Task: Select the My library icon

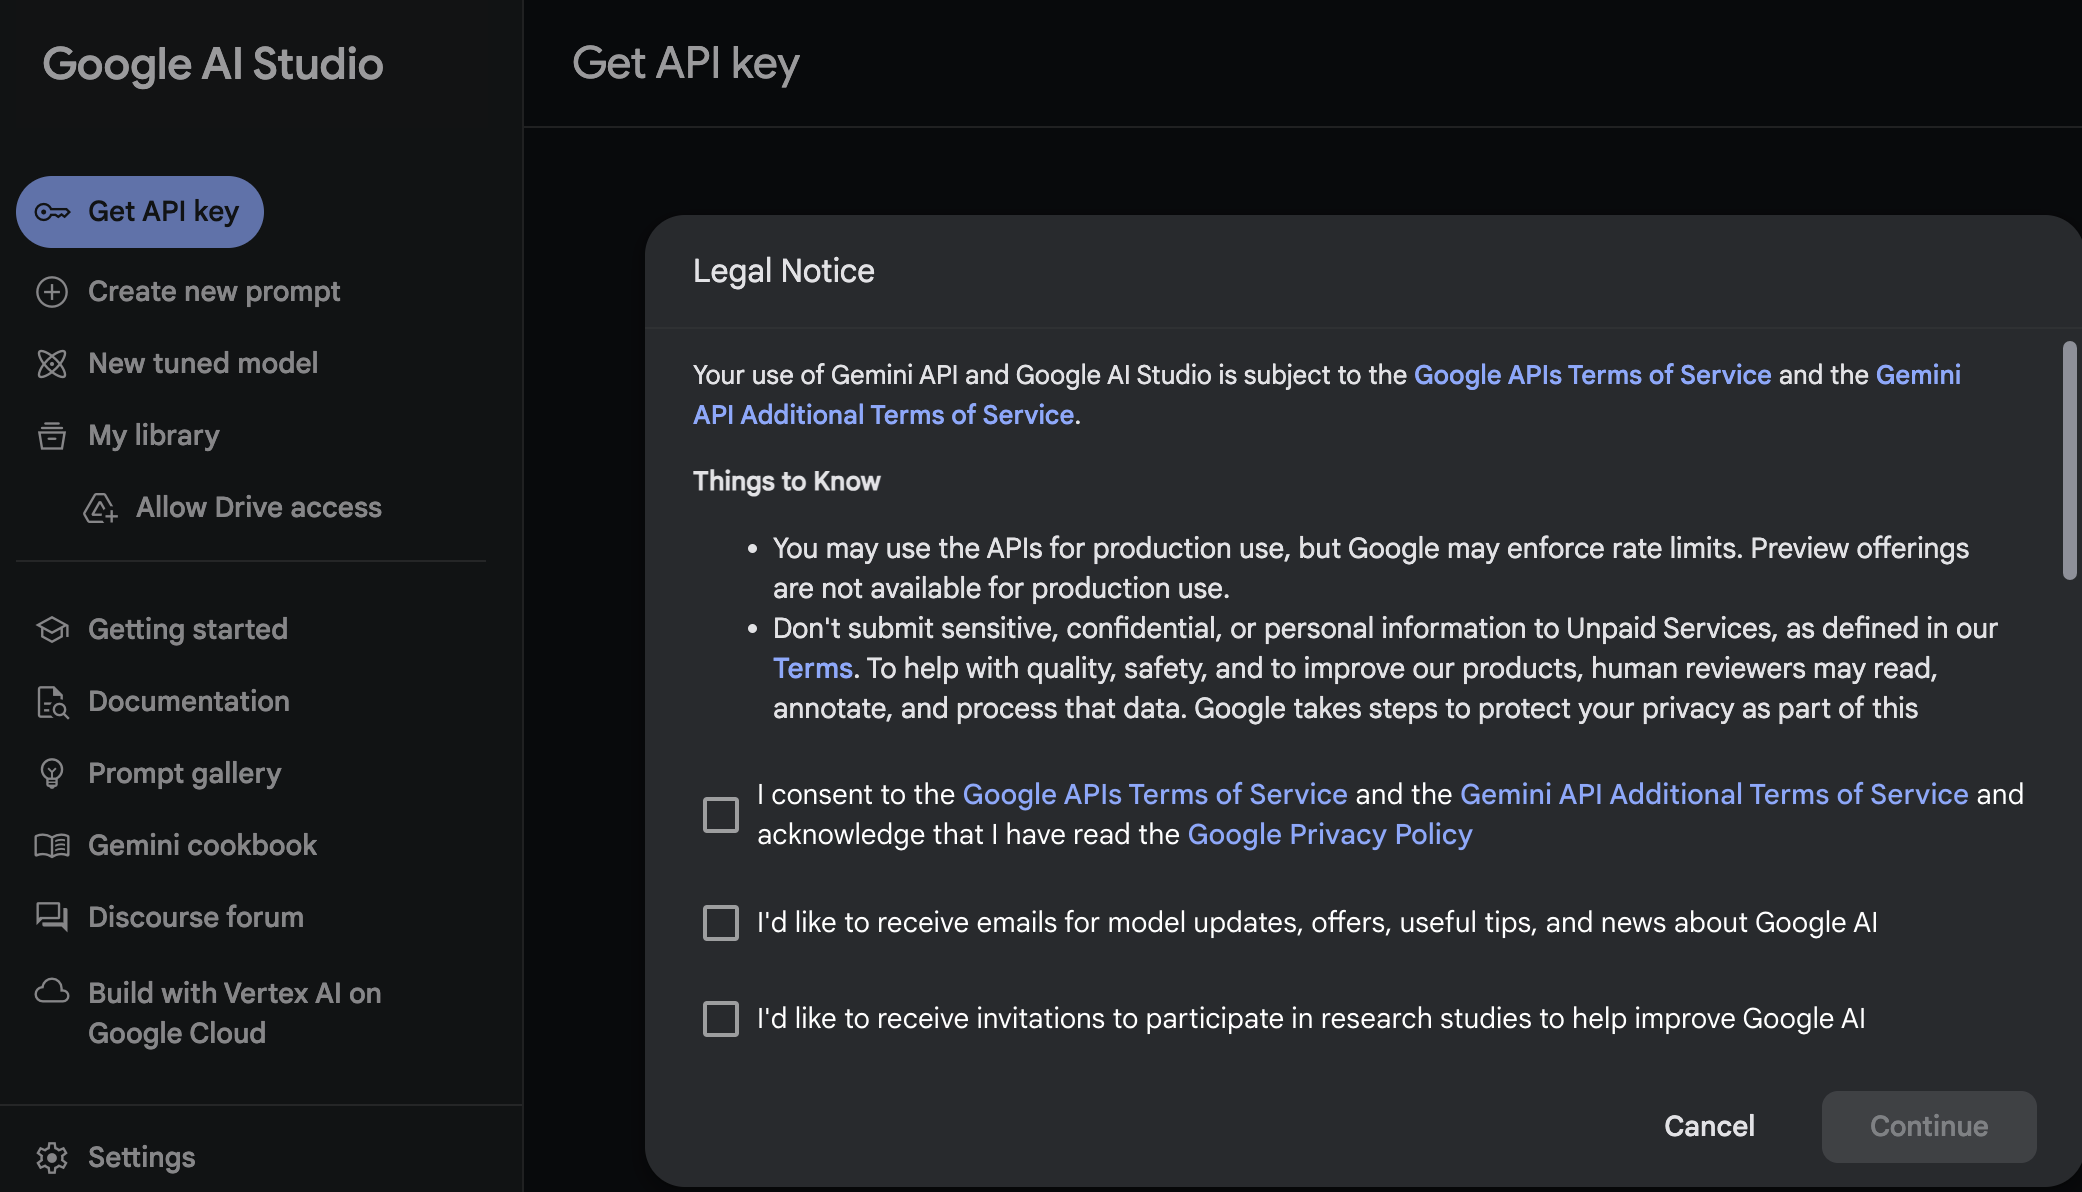Action: pos(52,435)
